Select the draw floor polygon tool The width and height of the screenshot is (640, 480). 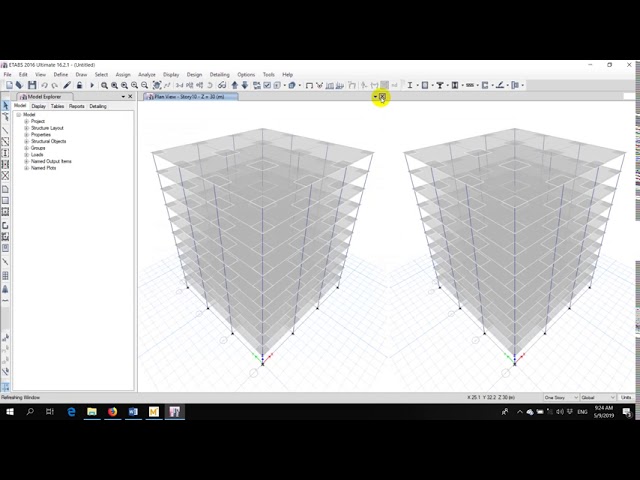5,189
